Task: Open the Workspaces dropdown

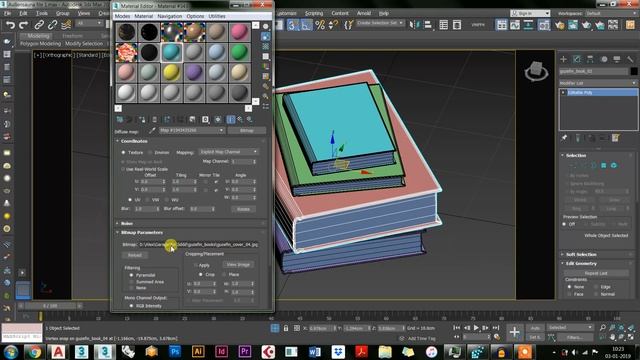Action: click(x=611, y=13)
